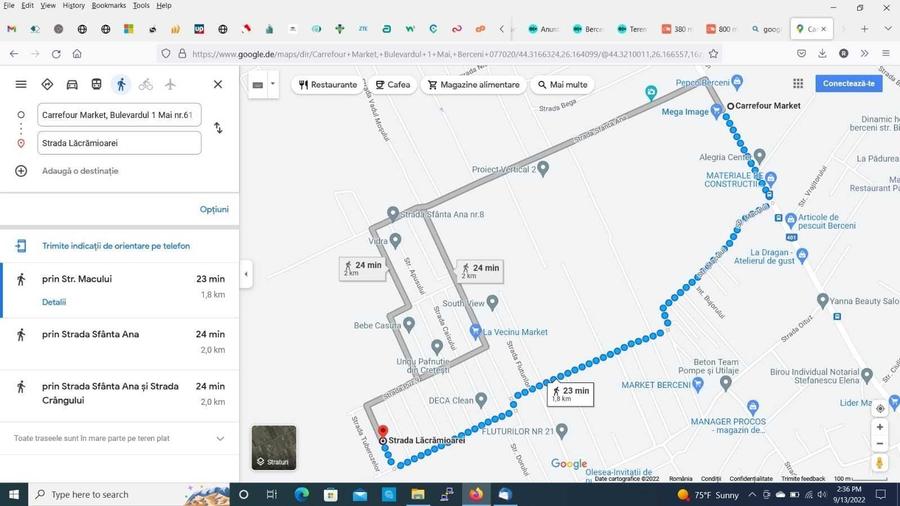The width and height of the screenshot is (900, 506).
Task: Open the Trimite feedback link
Action: pyautogui.click(x=802, y=478)
